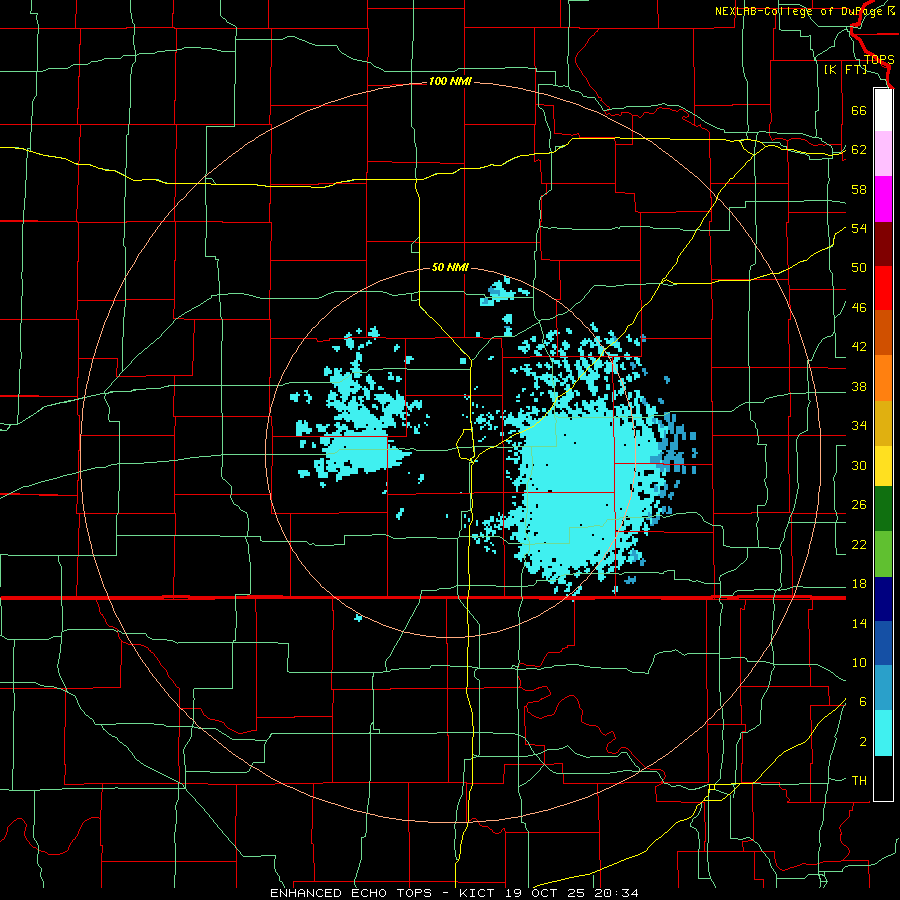Select the light green 22 kft legend swatch
The height and width of the screenshot is (900, 900).
coord(883,554)
